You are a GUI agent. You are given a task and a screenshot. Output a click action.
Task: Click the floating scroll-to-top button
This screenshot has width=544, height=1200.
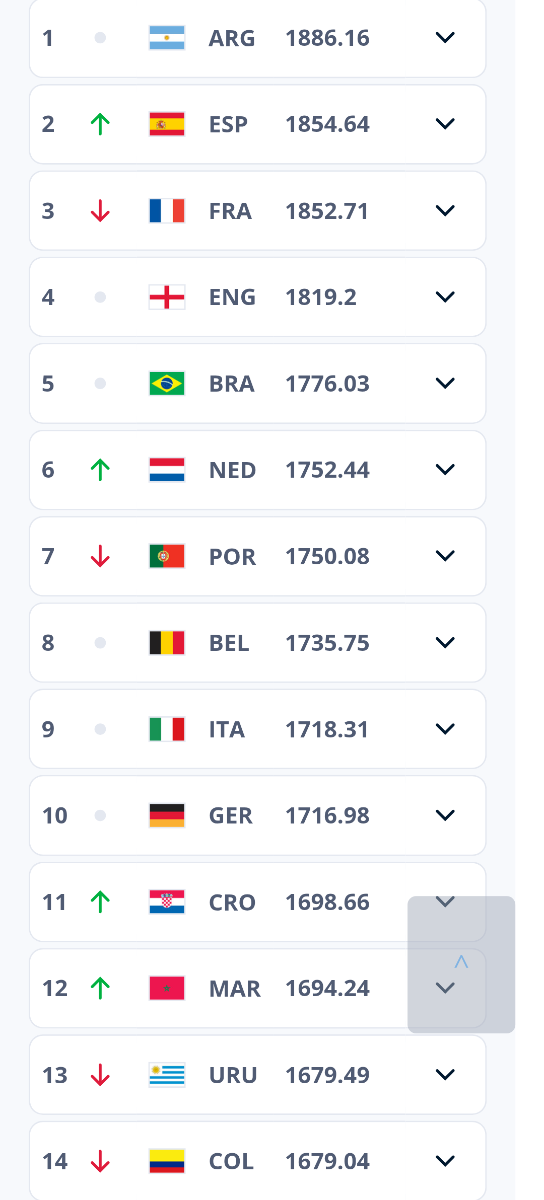[x=461, y=964]
